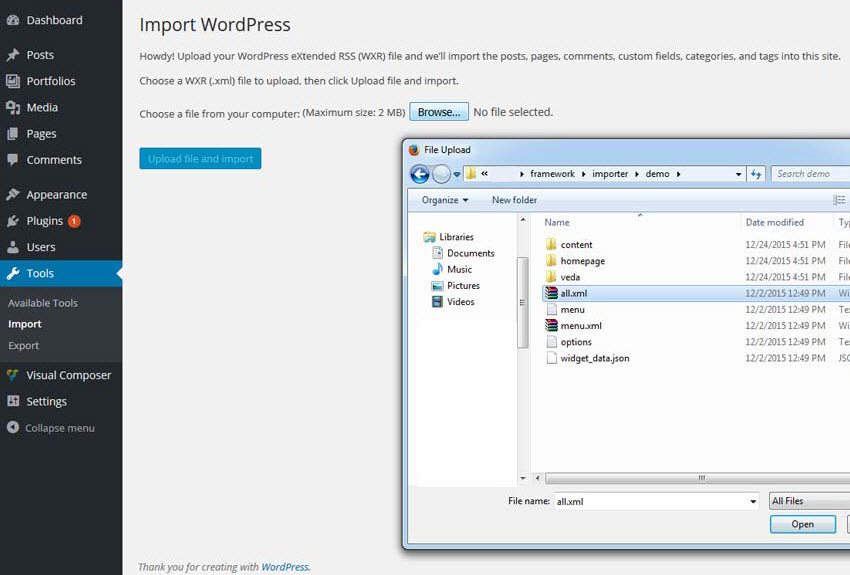Click the Browse... button

(439, 112)
